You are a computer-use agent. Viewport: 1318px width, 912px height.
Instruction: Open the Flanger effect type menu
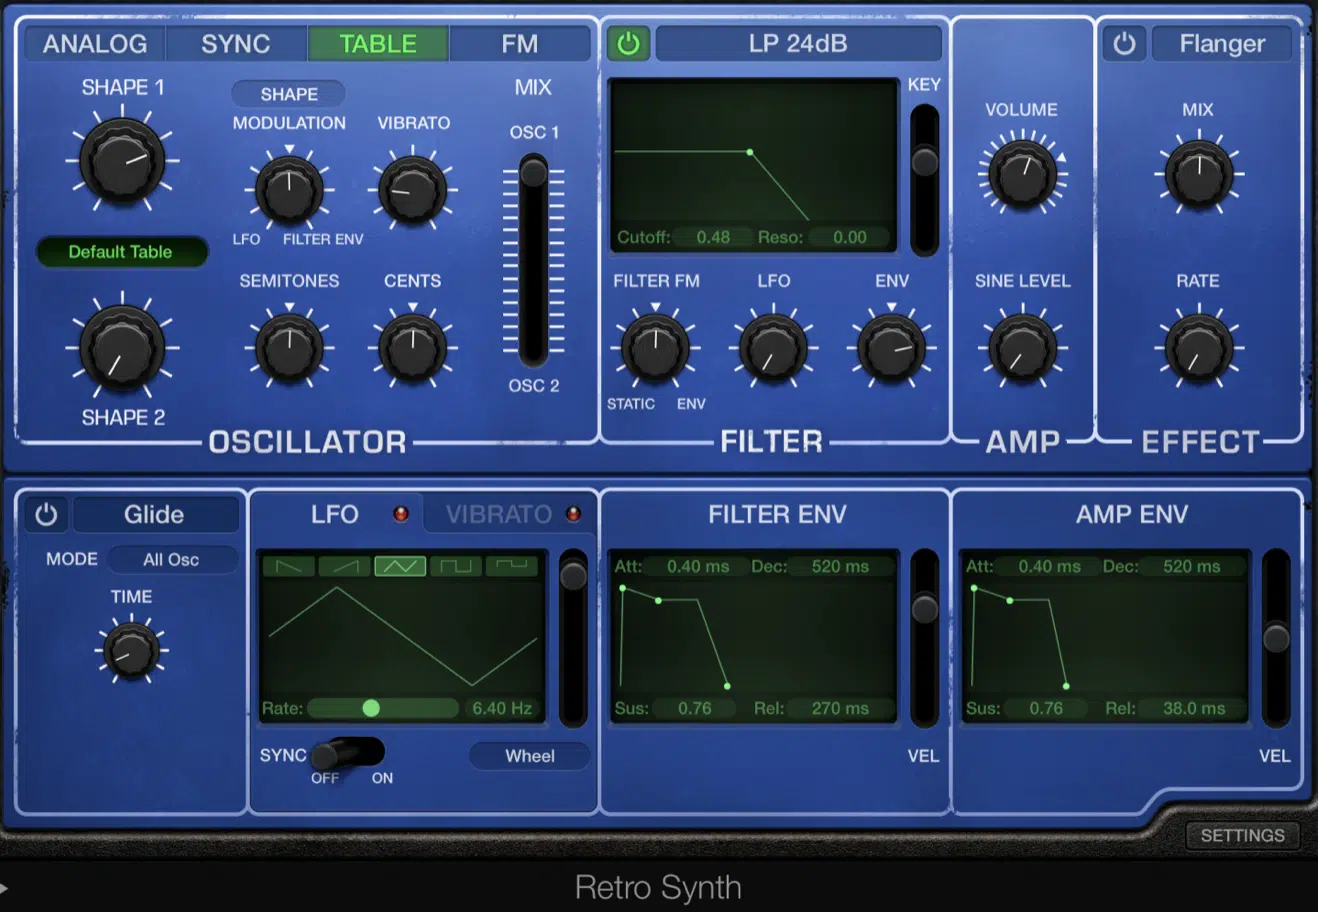(1222, 44)
